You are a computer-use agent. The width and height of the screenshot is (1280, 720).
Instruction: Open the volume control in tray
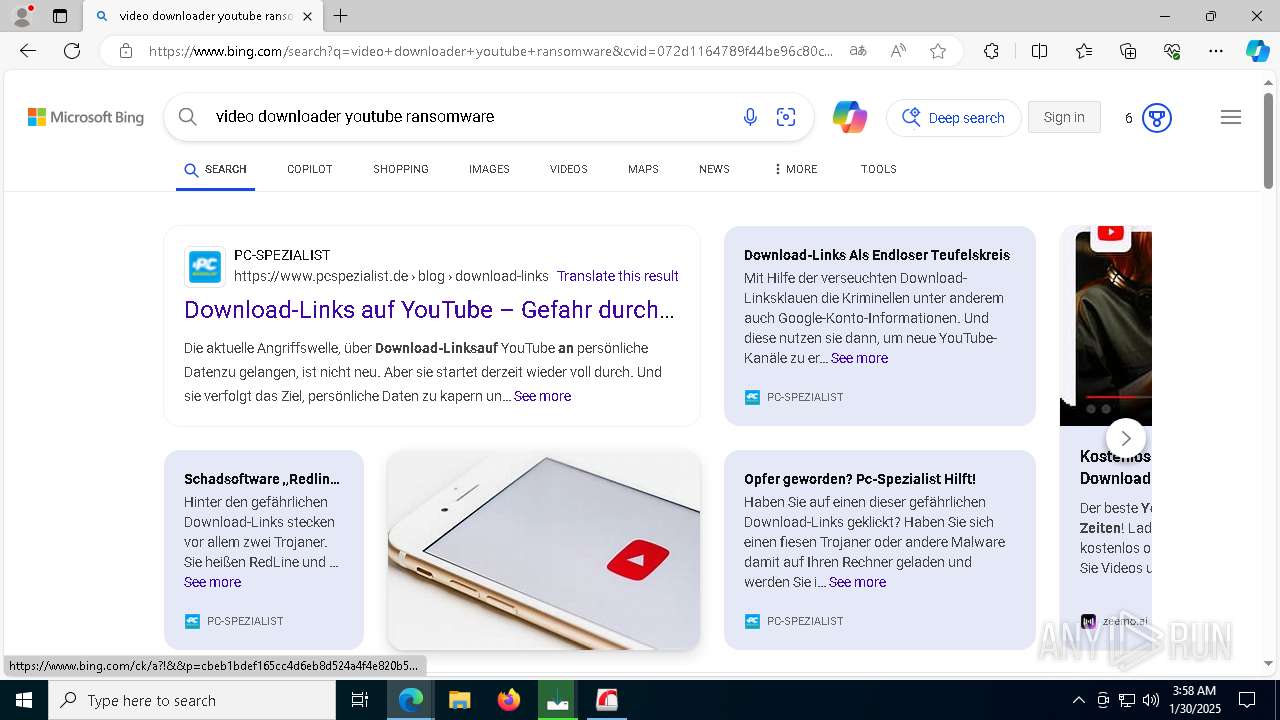tap(1151, 700)
